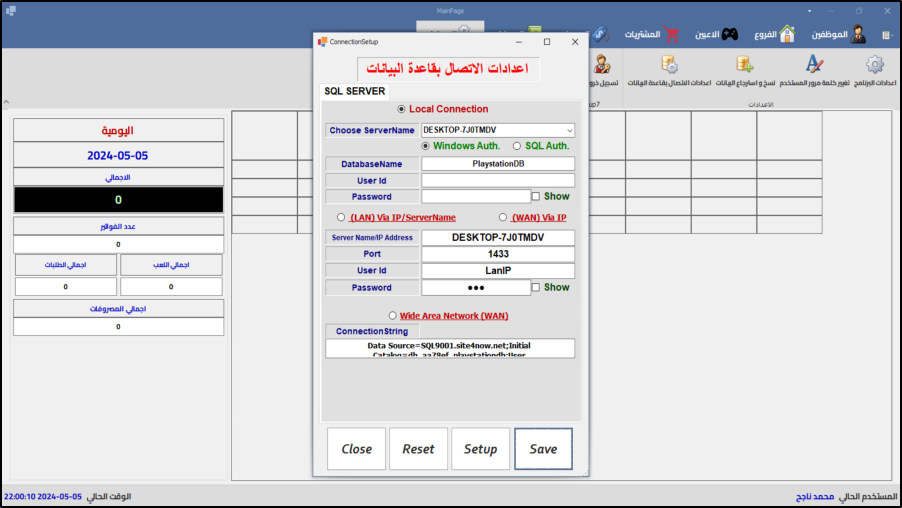The height and width of the screenshot is (508, 902).
Task: Click the Setup button
Action: coord(480,449)
